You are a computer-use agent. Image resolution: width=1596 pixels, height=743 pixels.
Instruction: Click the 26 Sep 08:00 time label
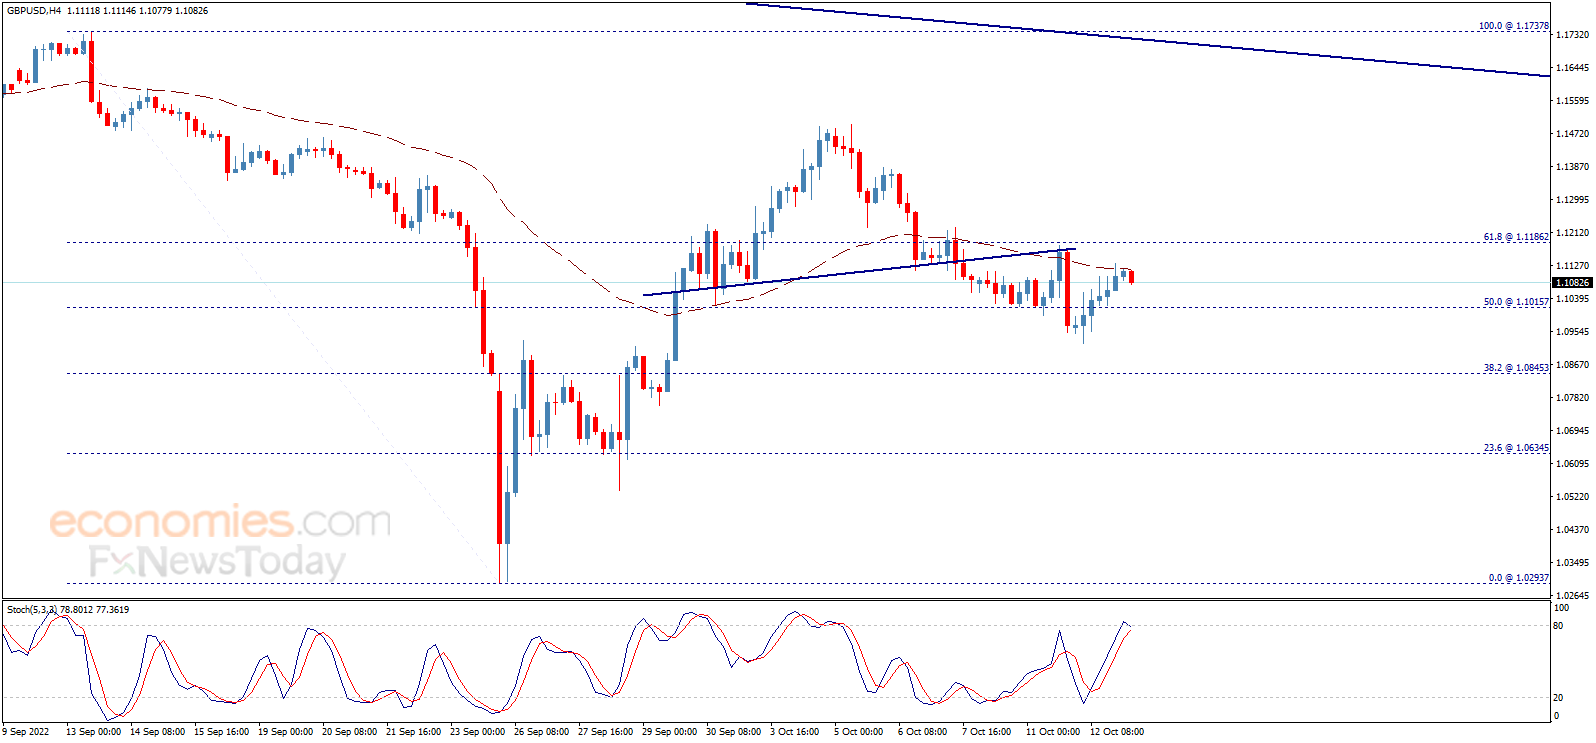[541, 732]
